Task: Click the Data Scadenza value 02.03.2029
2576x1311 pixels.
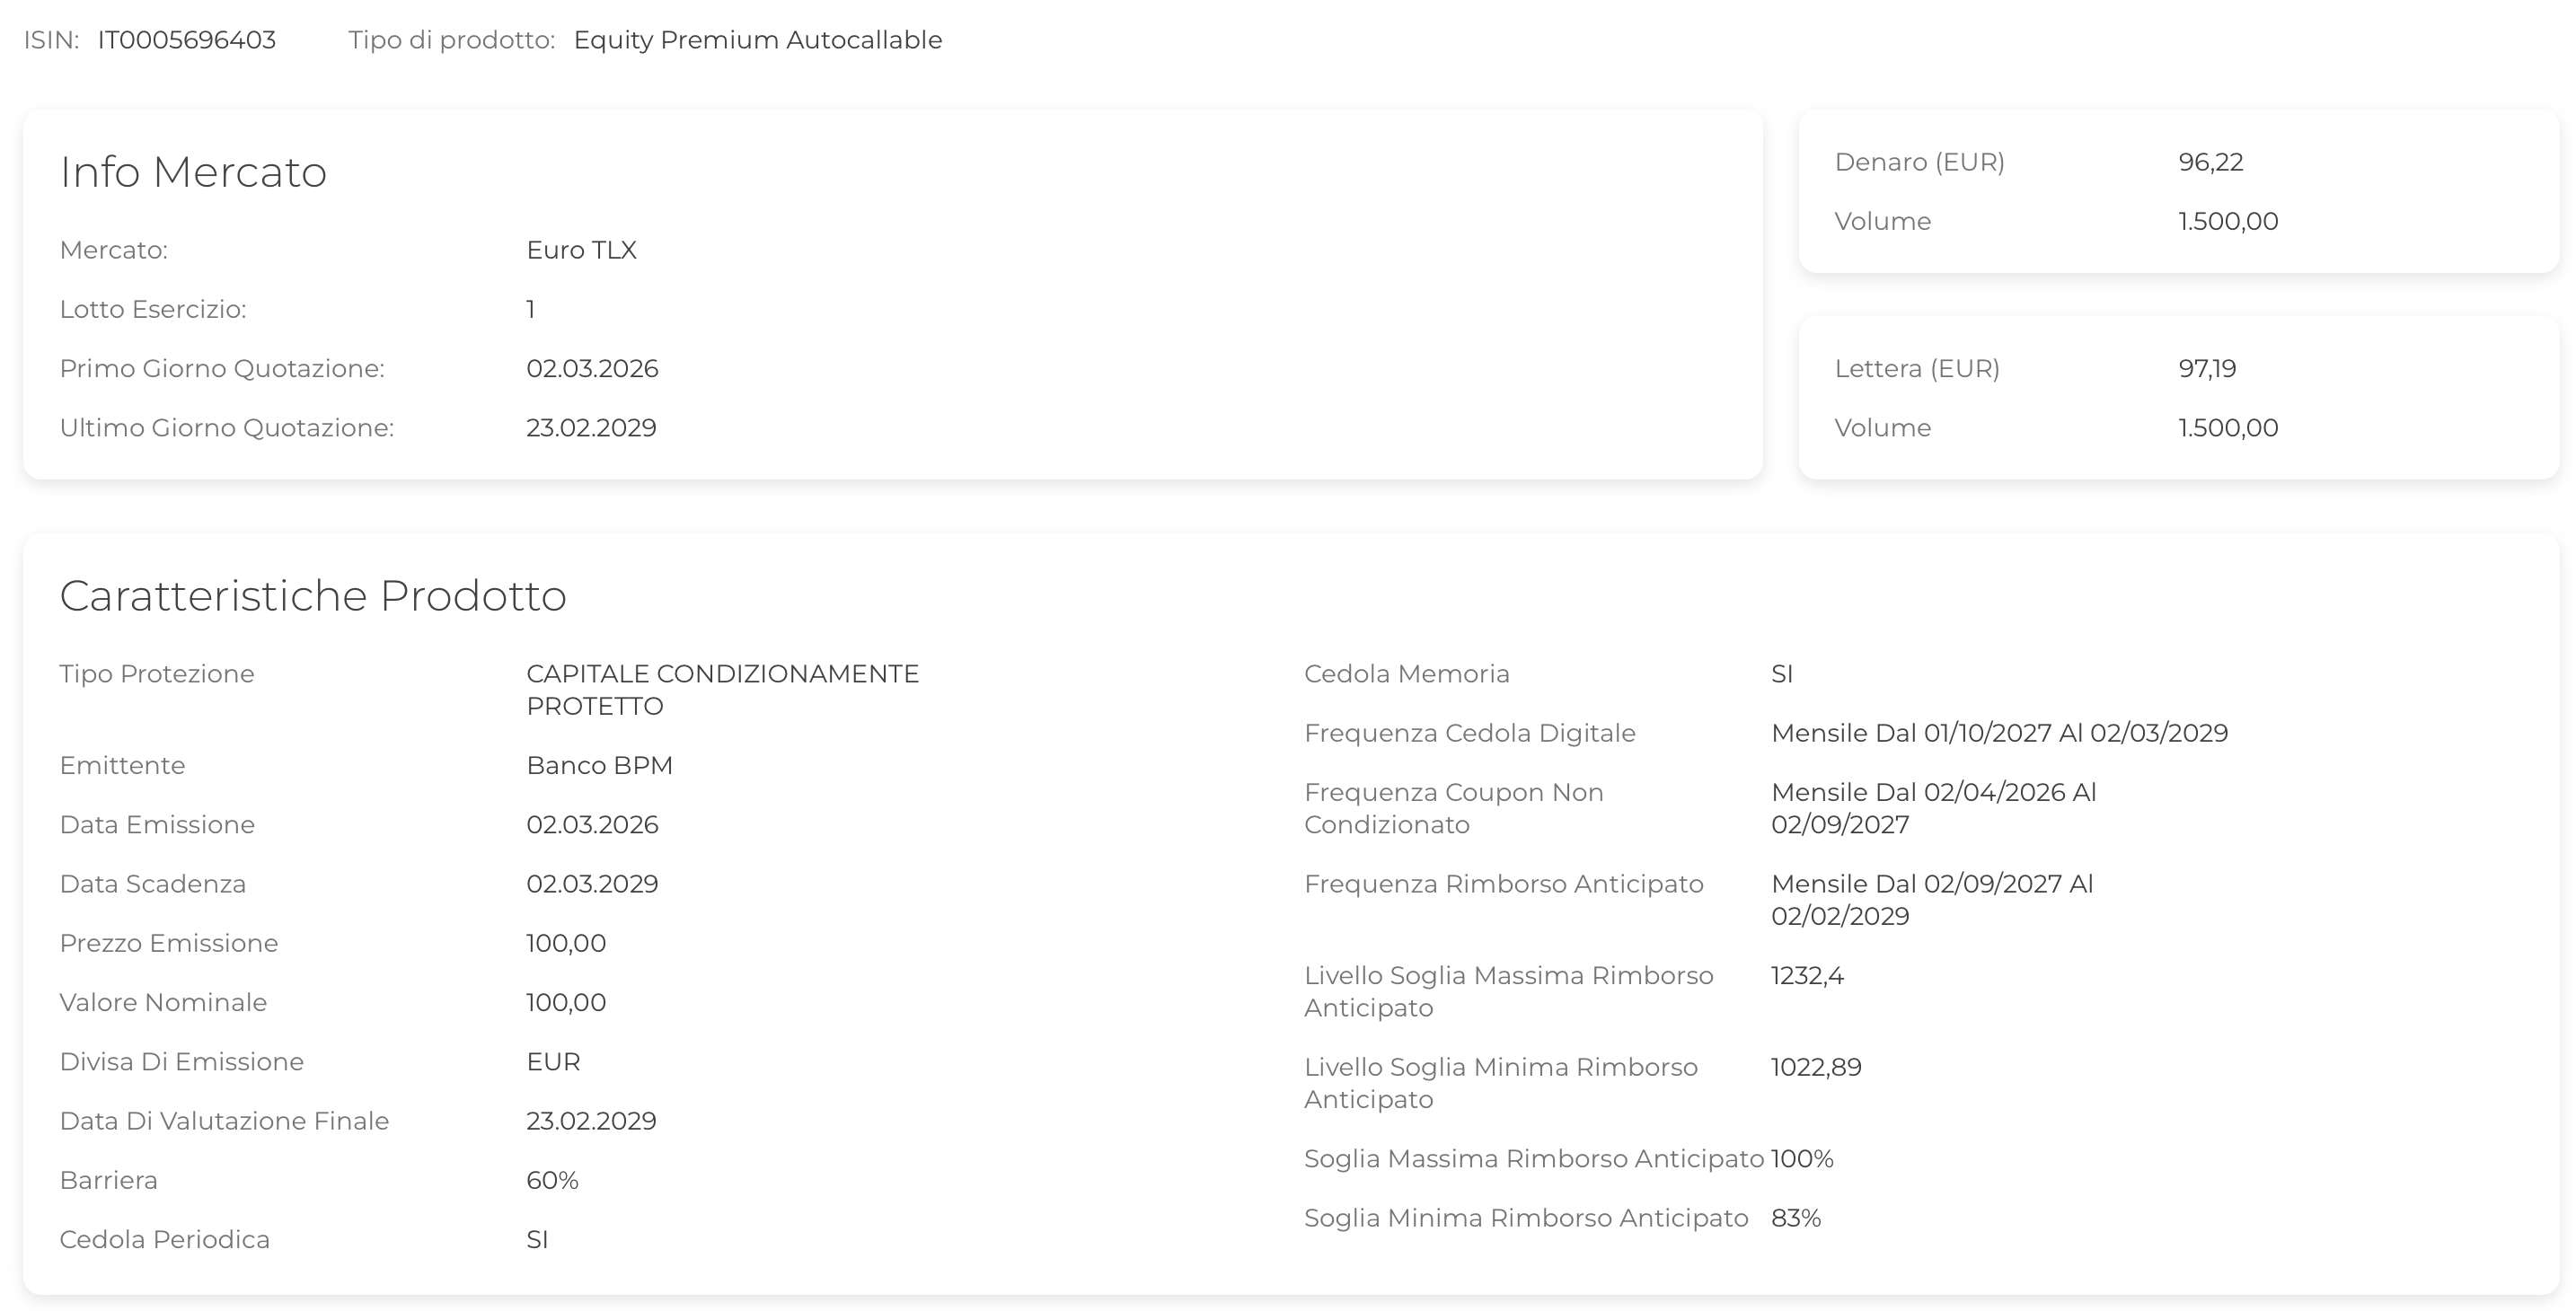Action: click(x=592, y=884)
